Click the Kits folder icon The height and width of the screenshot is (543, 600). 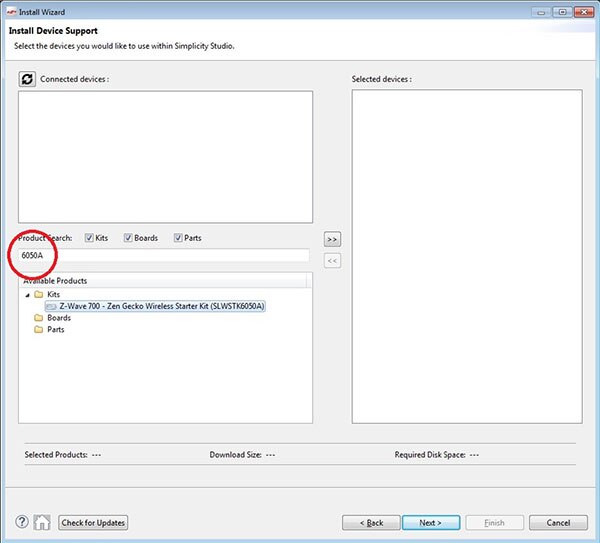click(39, 295)
